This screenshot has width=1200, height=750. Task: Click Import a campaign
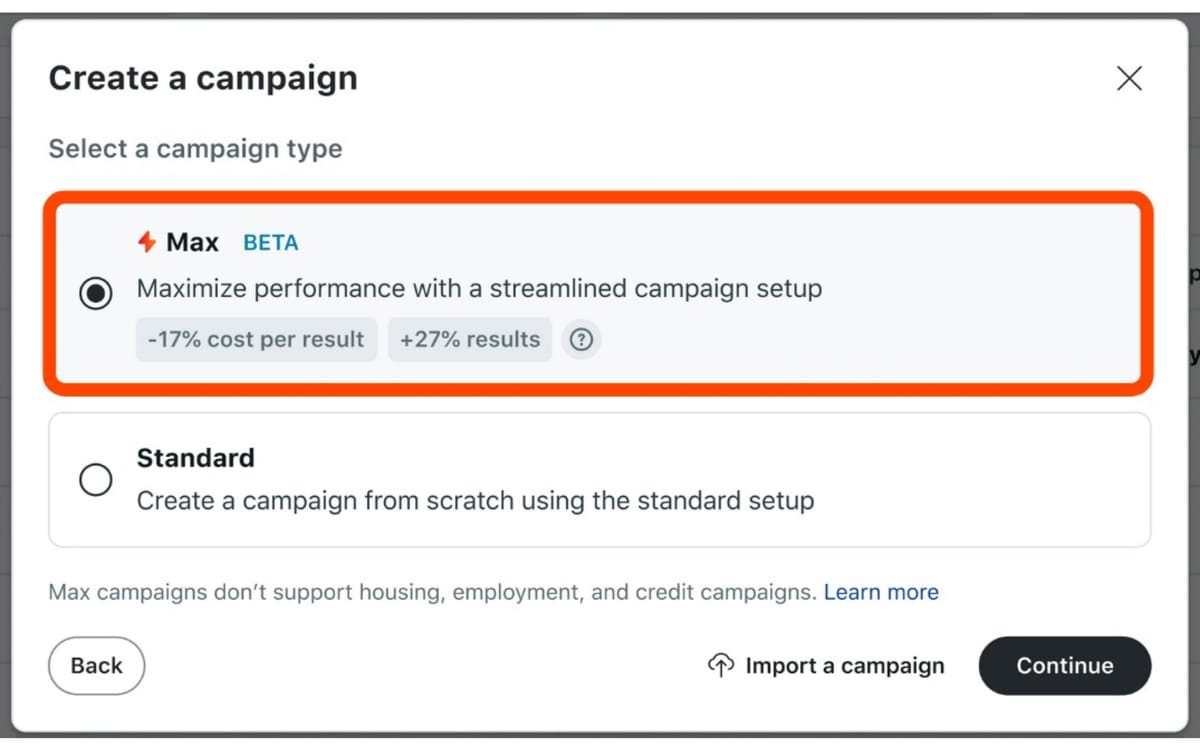(844, 665)
